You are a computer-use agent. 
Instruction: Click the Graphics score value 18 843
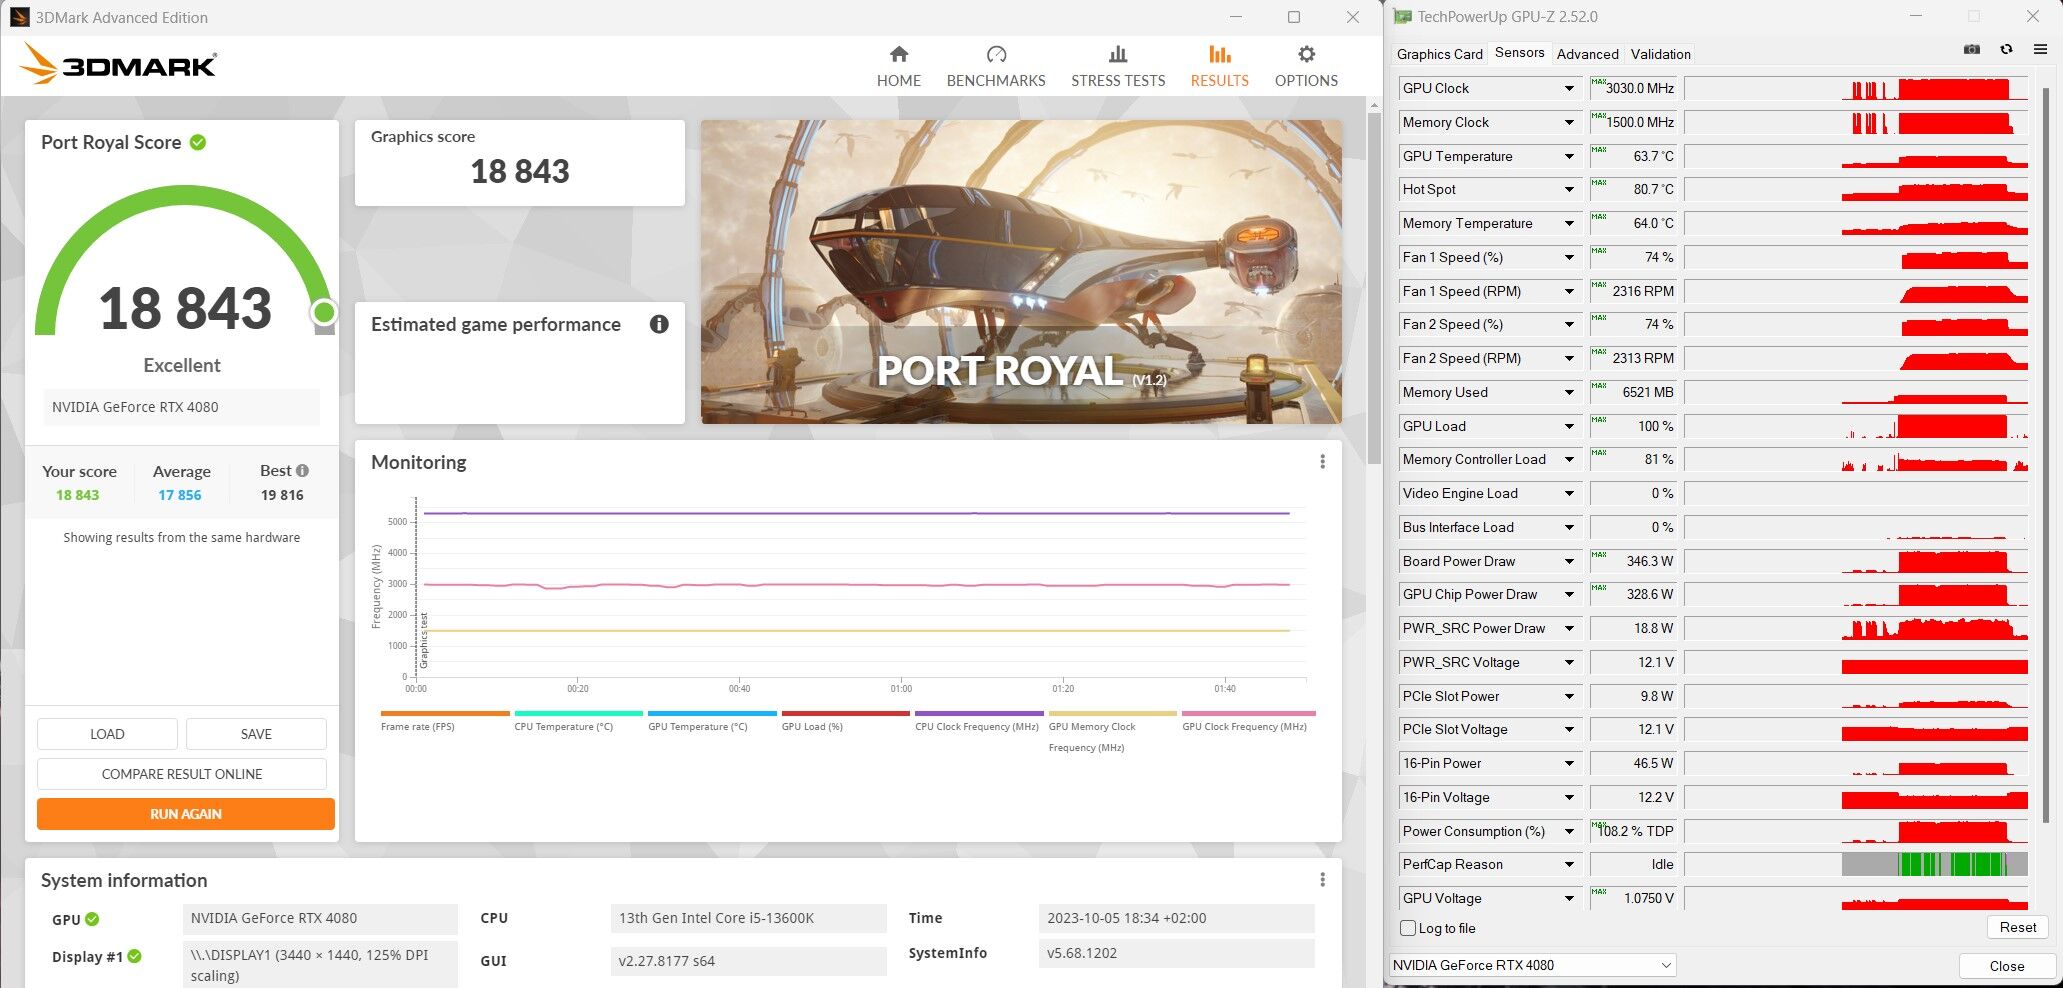tap(520, 172)
